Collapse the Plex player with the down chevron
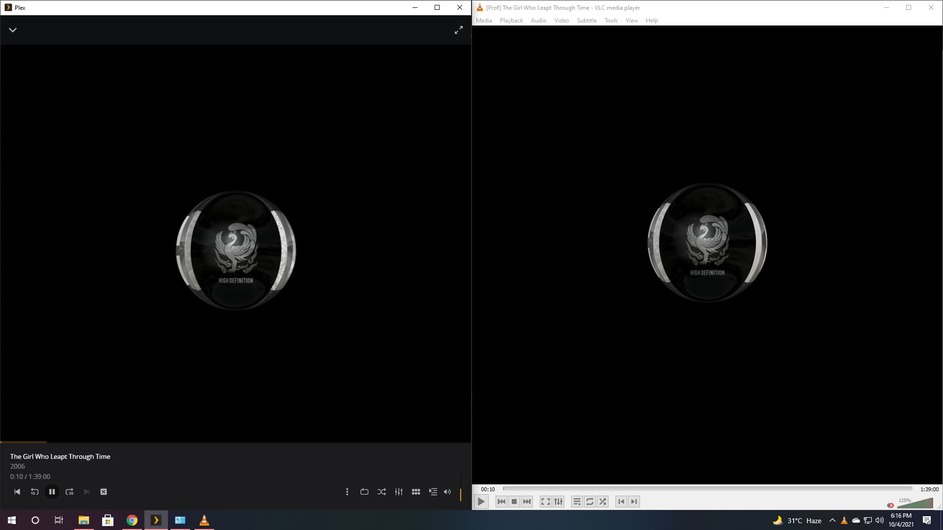 (13, 29)
